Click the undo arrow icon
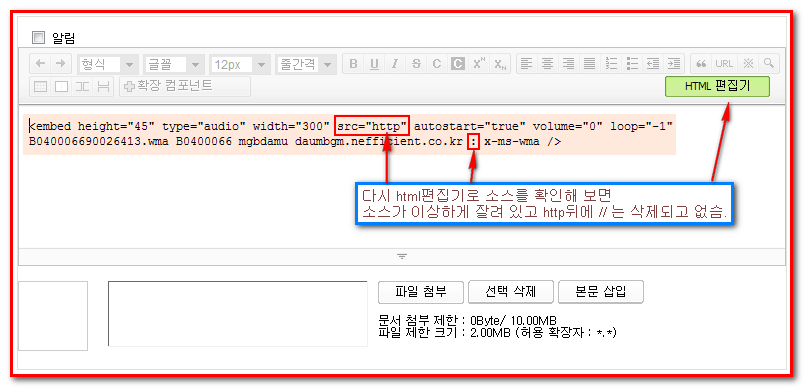This screenshot has height=388, width=804. click(40, 64)
